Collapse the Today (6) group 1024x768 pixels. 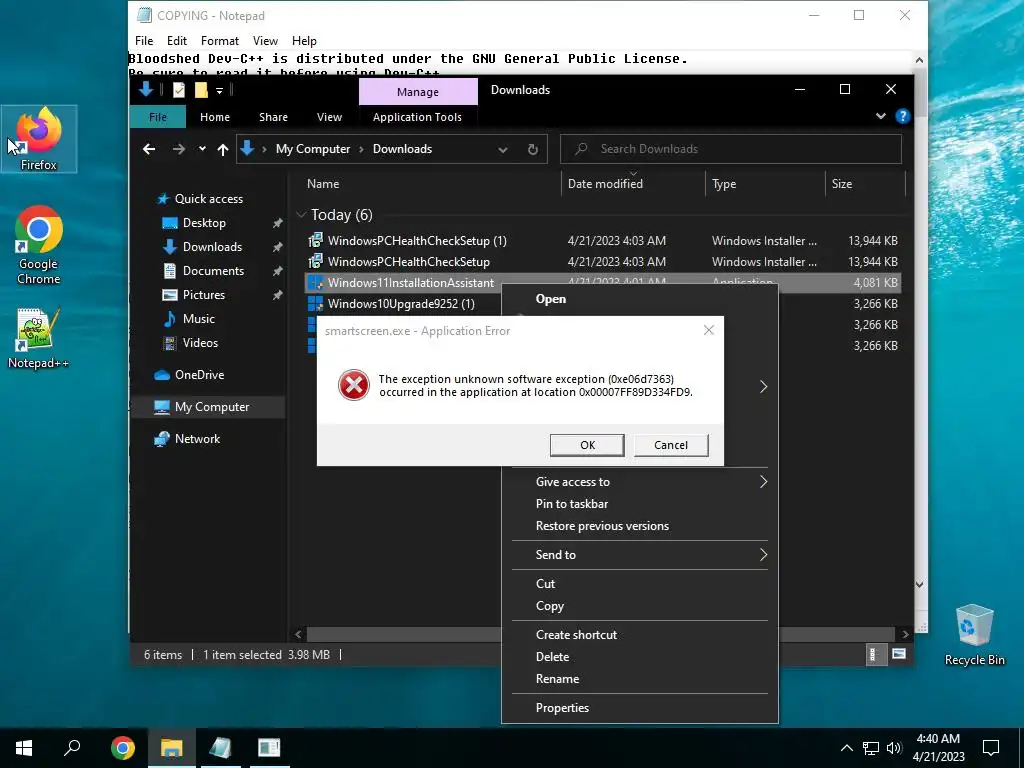[301, 215]
